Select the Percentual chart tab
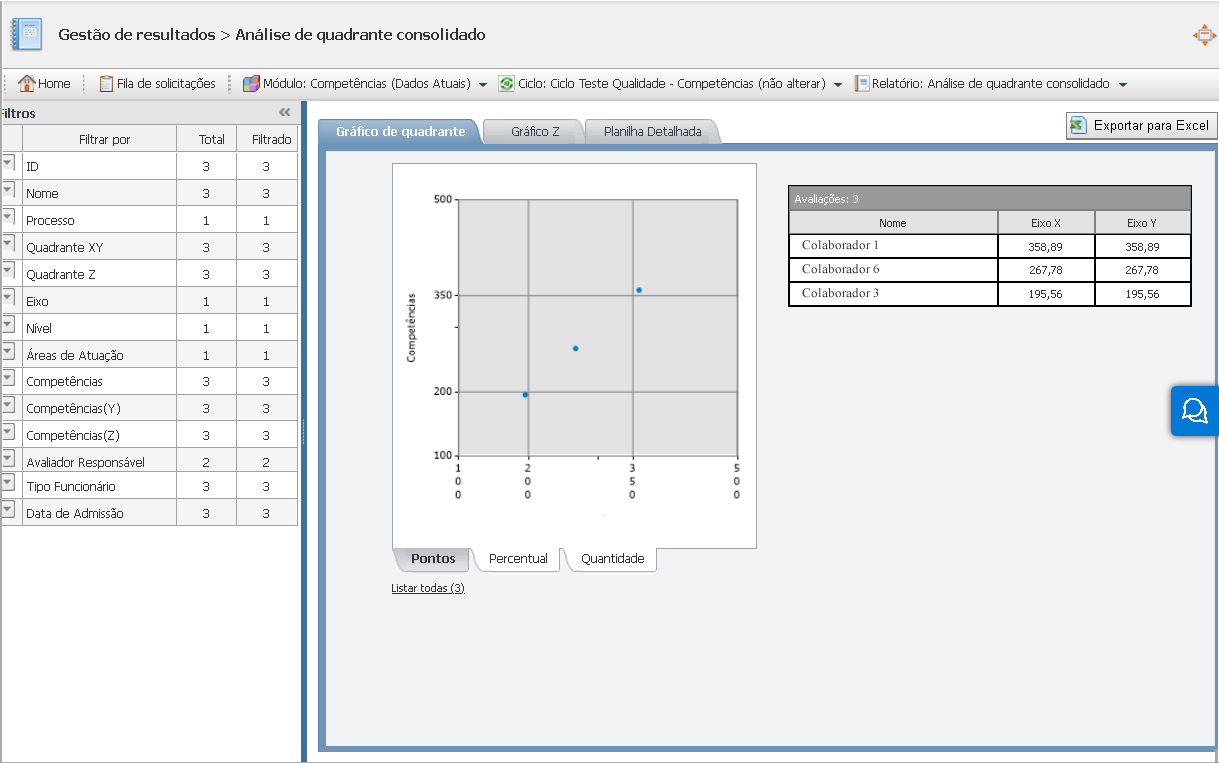Screen dimensions: 1219x763 tap(518, 559)
